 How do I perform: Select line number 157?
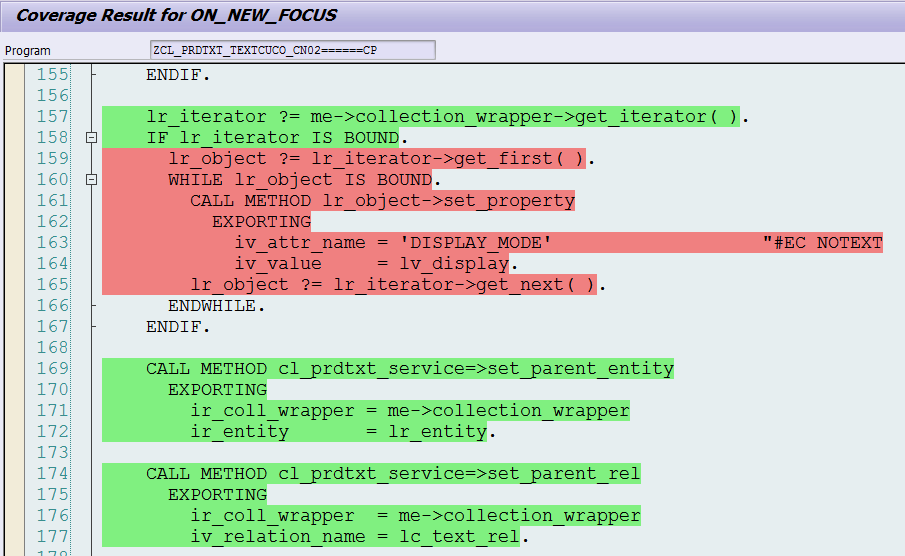click(53, 117)
